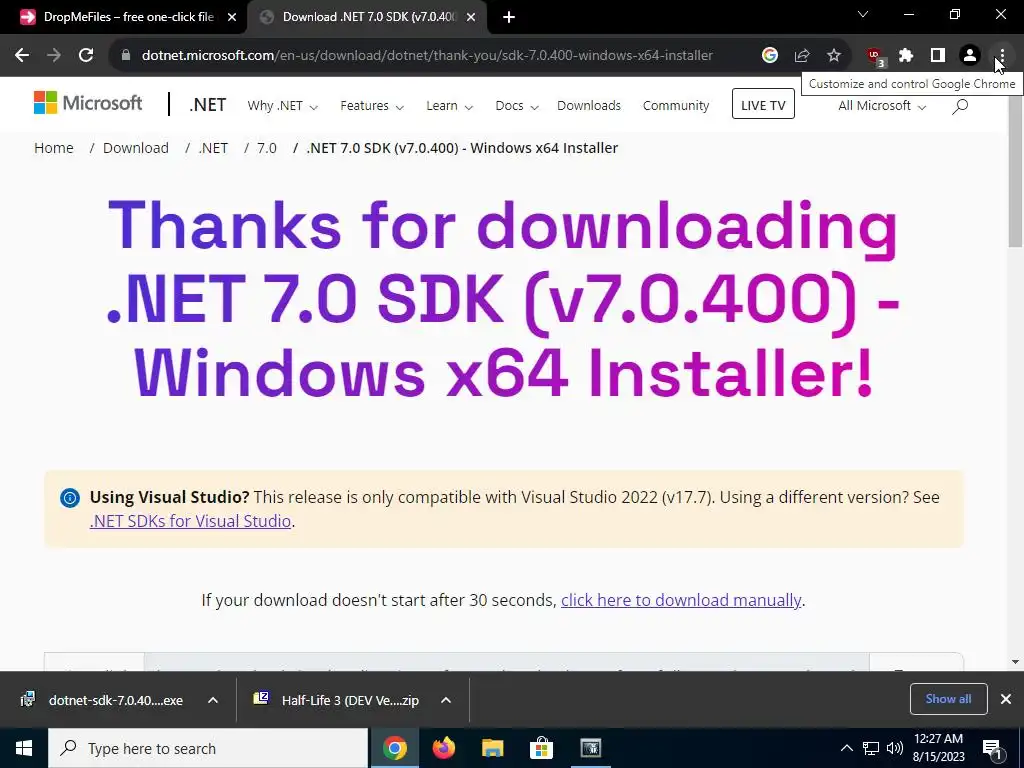
Task: Open Google Chrome from the taskbar
Action: (394, 748)
